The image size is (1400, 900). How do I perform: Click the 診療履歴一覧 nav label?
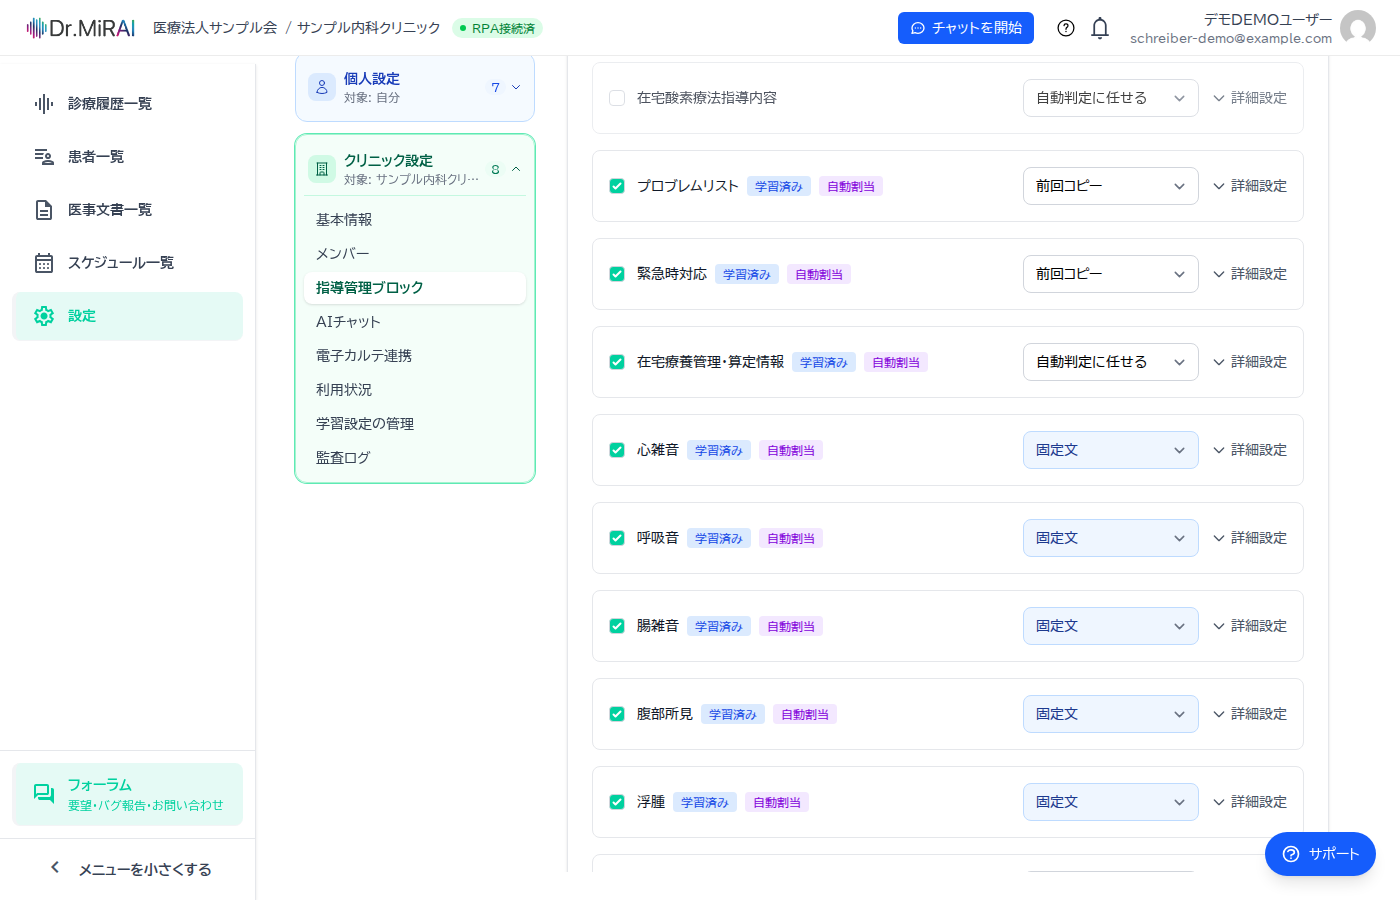click(x=110, y=104)
